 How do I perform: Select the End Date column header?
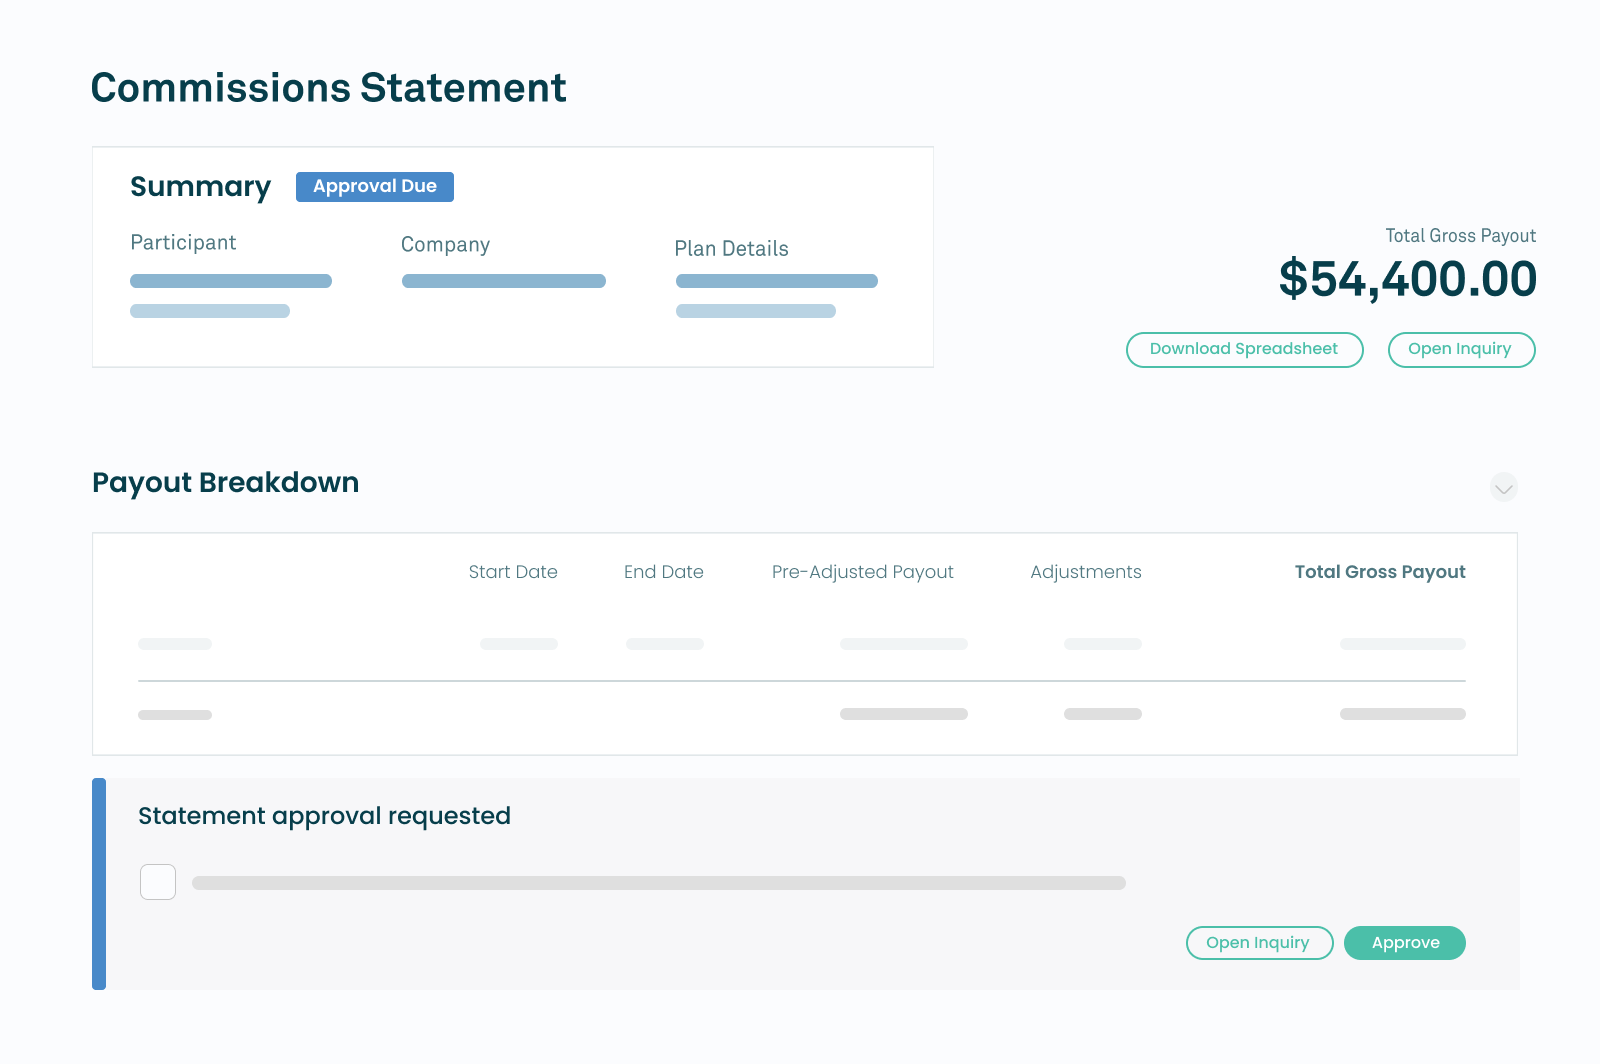[663, 572]
